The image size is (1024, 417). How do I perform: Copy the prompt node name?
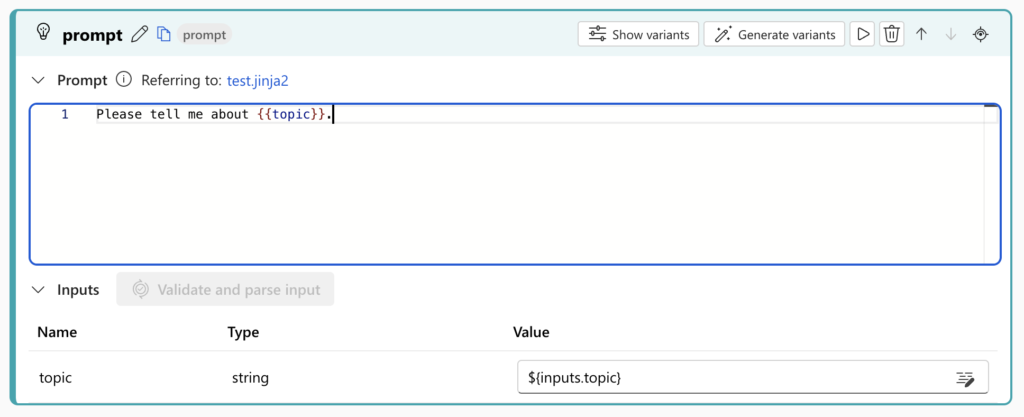coord(164,35)
